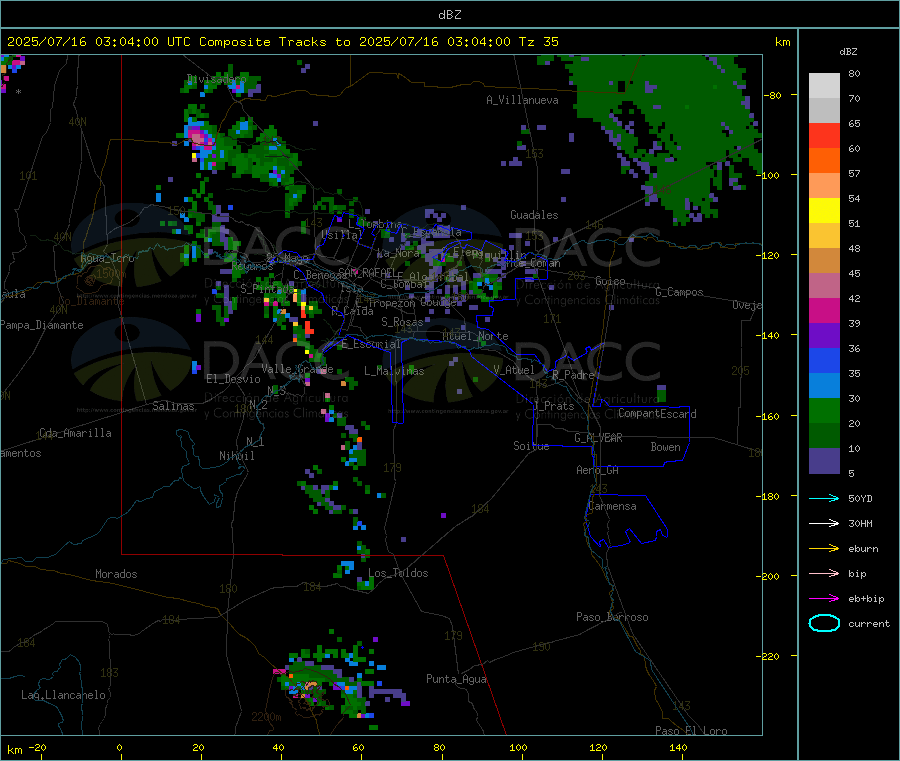Screen dimensions: 900x761
Task: Select the El_Desvio map label
Action: tap(233, 379)
